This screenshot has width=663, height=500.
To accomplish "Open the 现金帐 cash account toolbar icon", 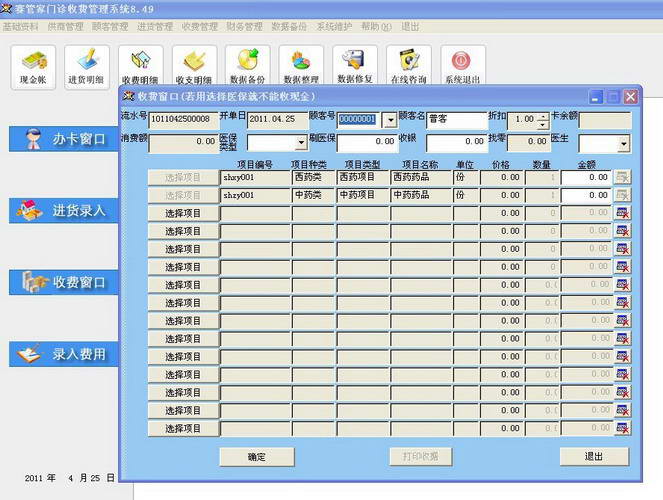I will tap(33, 67).
